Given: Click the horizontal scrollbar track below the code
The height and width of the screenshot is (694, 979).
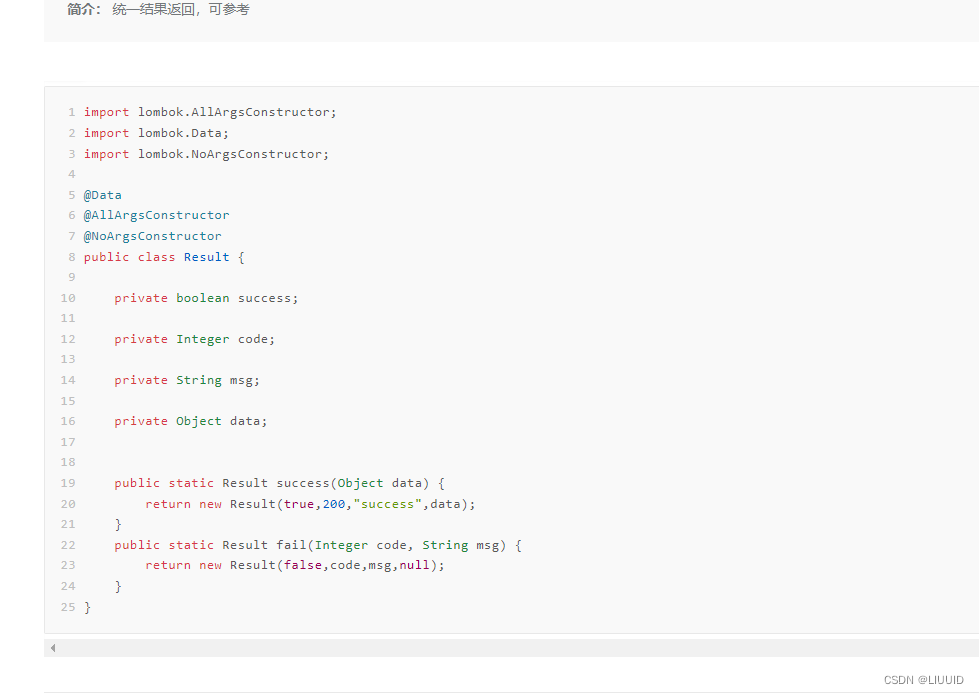Looking at the screenshot, I should click(500, 648).
